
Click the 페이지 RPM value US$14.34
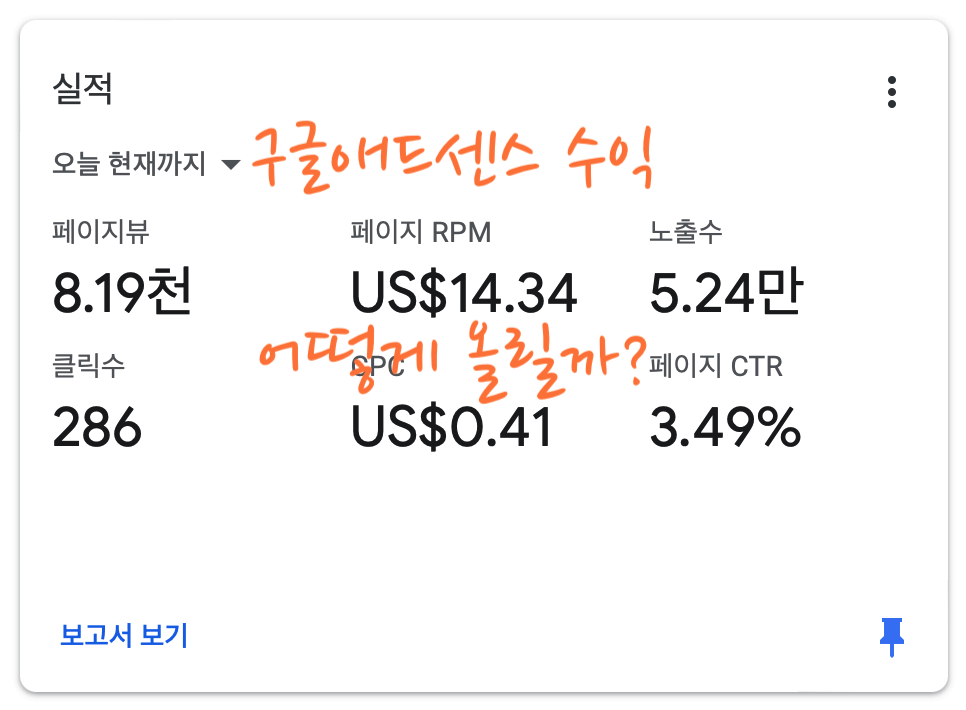[465, 290]
